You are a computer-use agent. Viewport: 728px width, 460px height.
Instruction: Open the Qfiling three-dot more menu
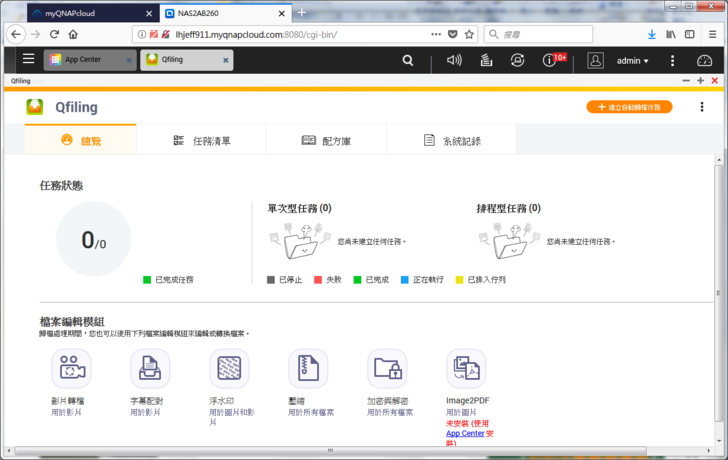[x=702, y=107]
